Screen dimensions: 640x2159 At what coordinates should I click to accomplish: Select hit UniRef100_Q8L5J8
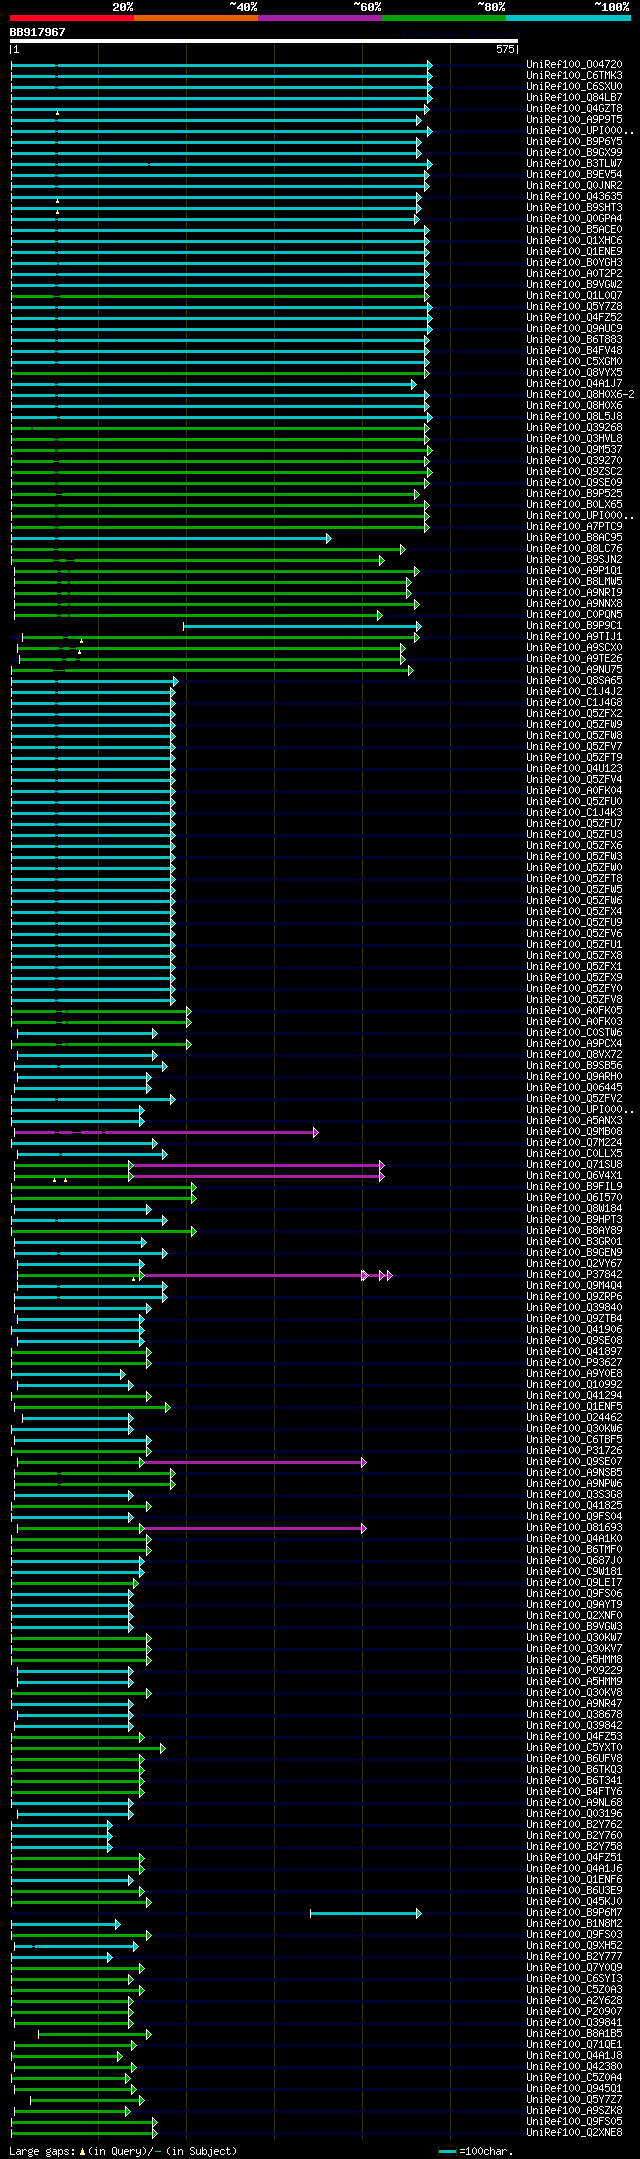coord(574,416)
